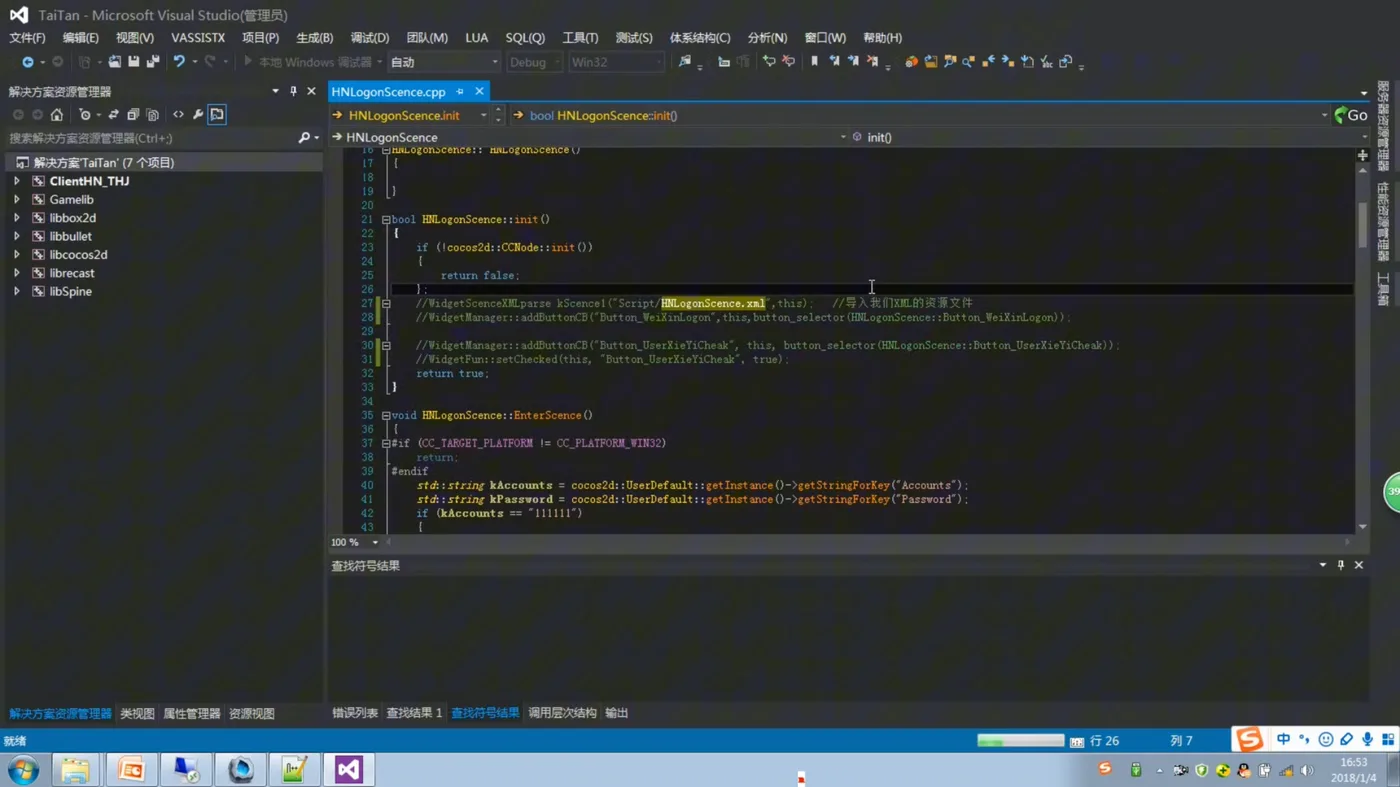The width and height of the screenshot is (1400, 787).
Task: Switch to the 输出 panel tab
Action: pos(616,713)
